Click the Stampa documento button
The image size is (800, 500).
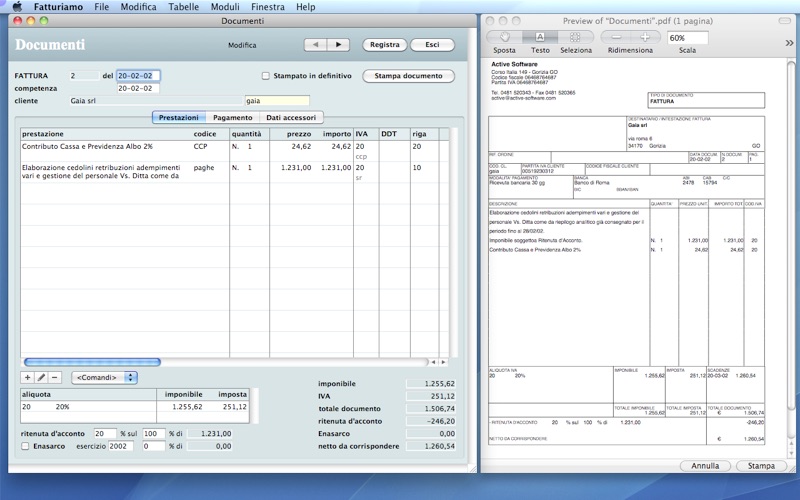408,76
